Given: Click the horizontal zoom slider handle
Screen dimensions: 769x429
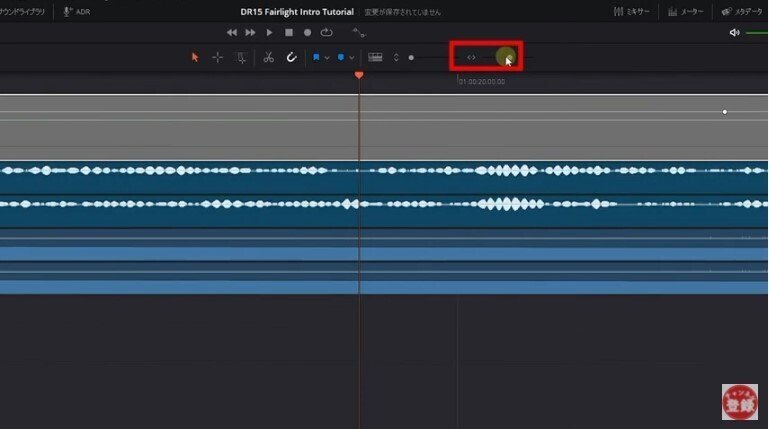Looking at the screenshot, I should (x=509, y=58).
